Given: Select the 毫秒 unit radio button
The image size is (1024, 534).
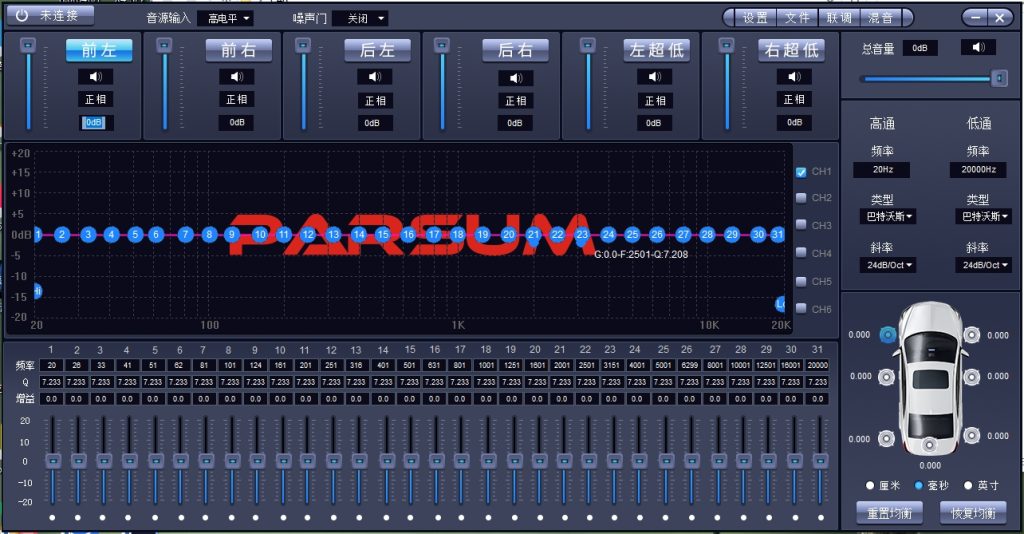Looking at the screenshot, I should (x=918, y=486).
